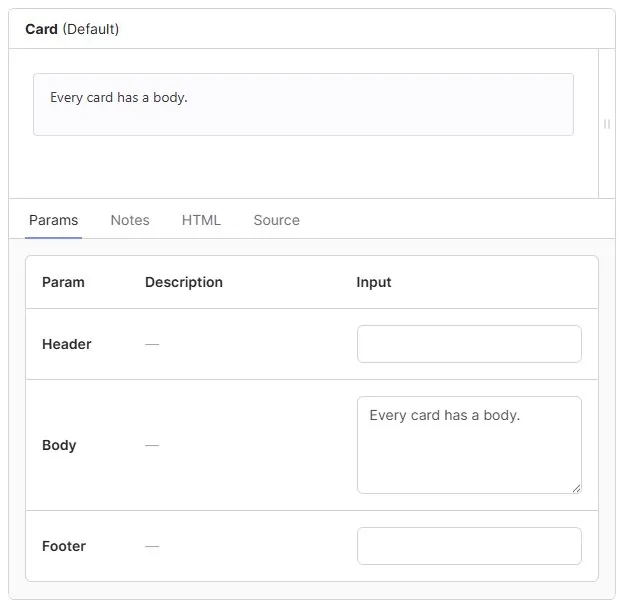Focus the Body textarea
The image size is (624, 608).
pyautogui.click(x=468, y=444)
